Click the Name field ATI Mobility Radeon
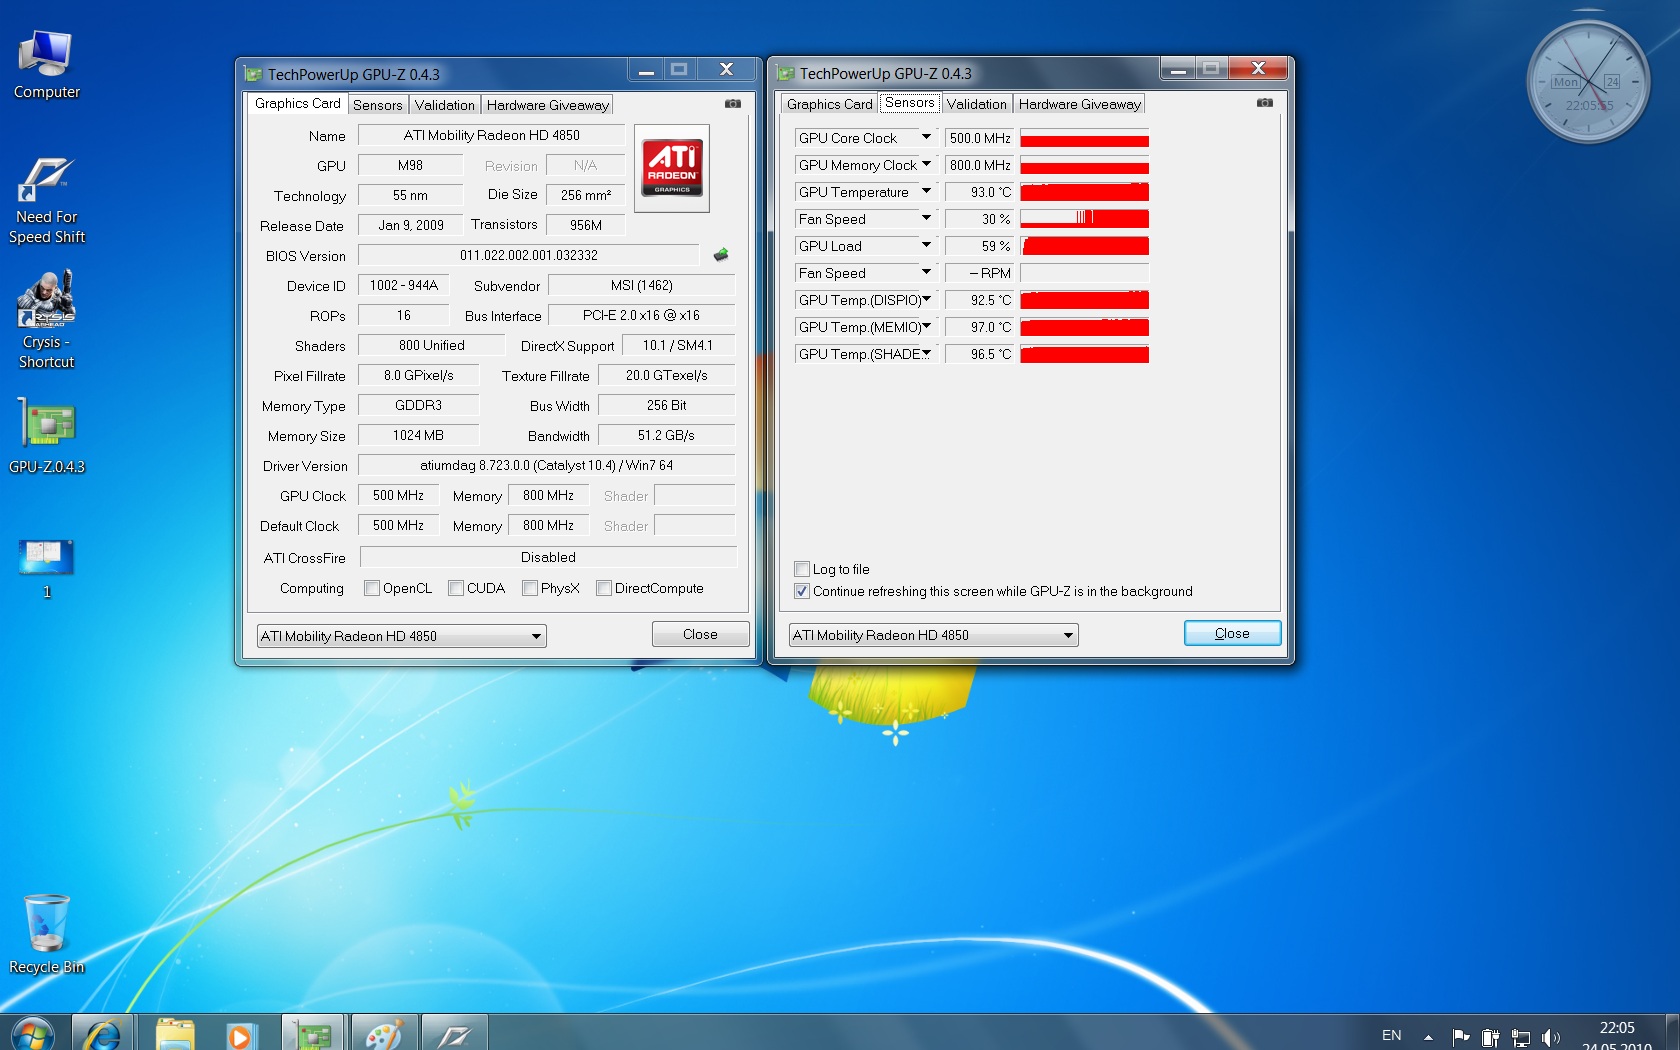1680x1050 pixels. 491,135
